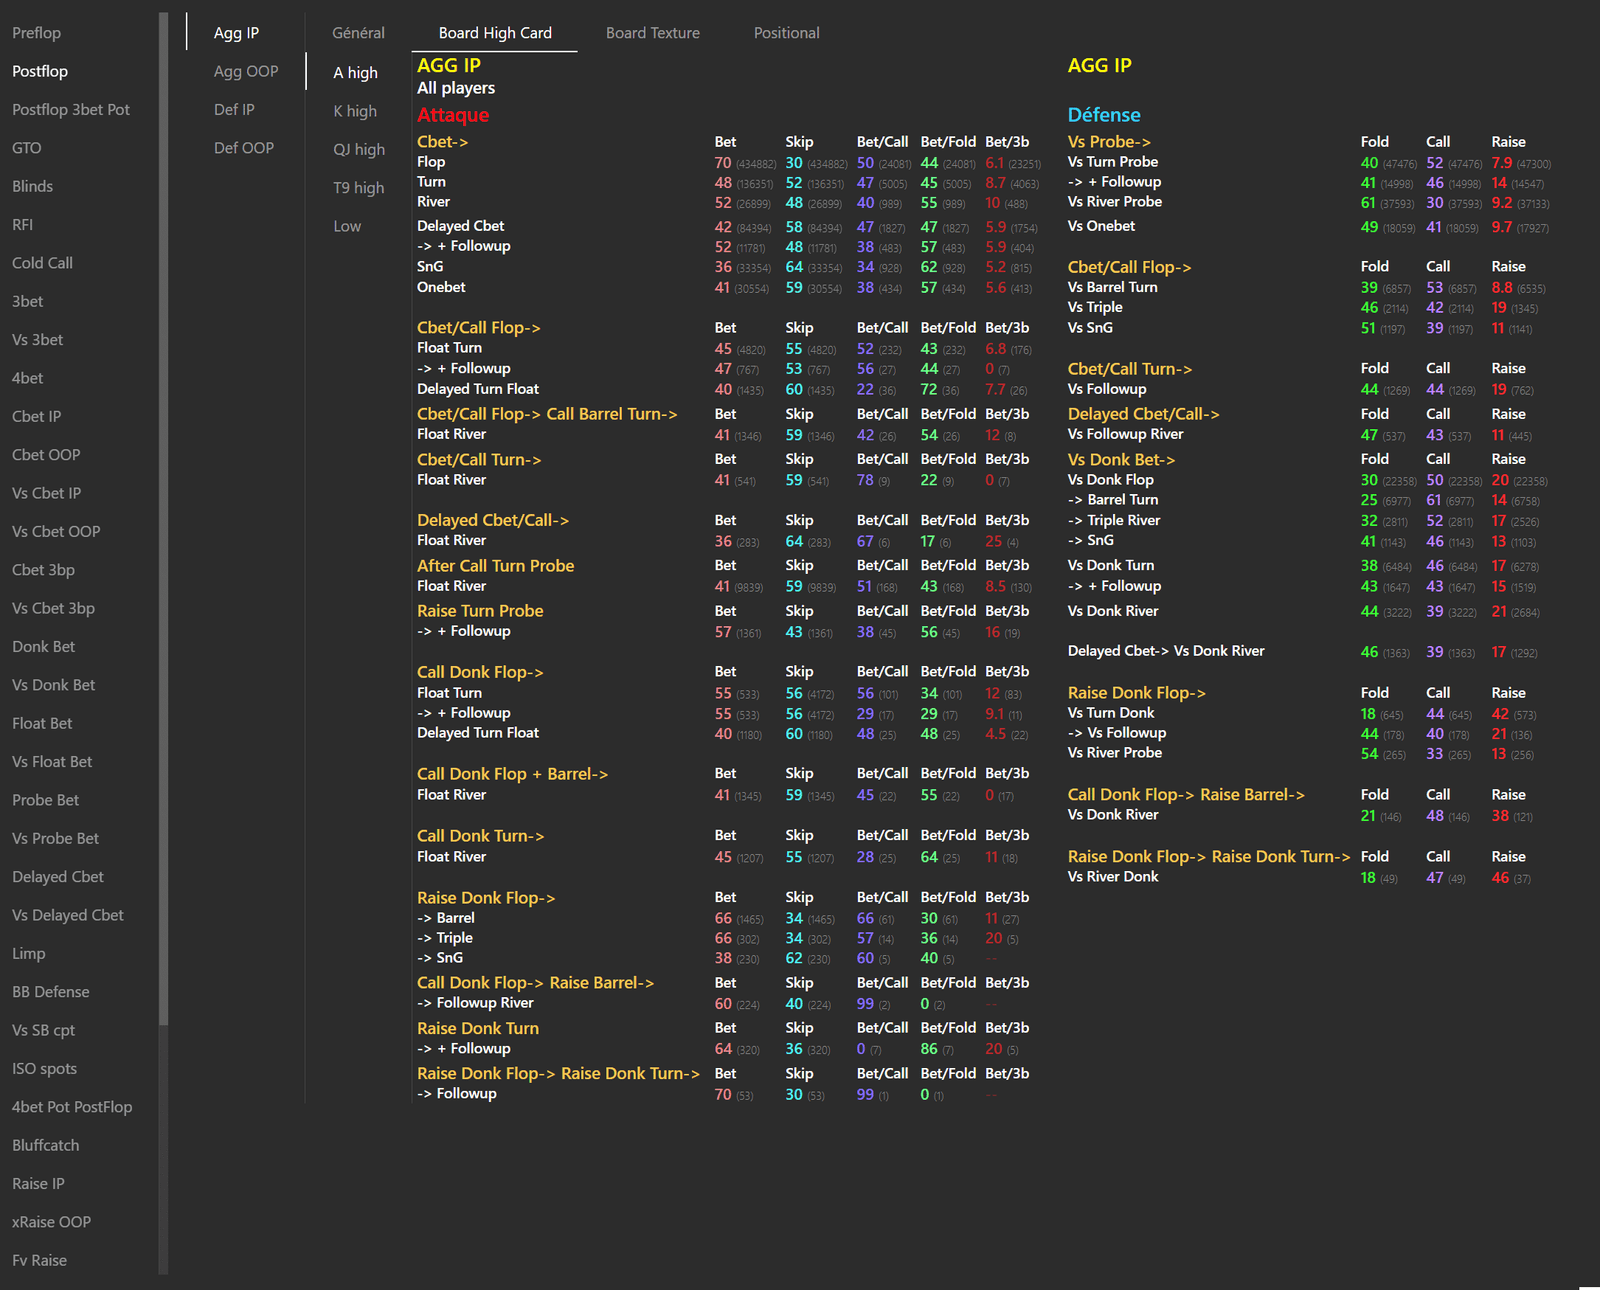Click the Flop Cbet bet percentage value

723,163
